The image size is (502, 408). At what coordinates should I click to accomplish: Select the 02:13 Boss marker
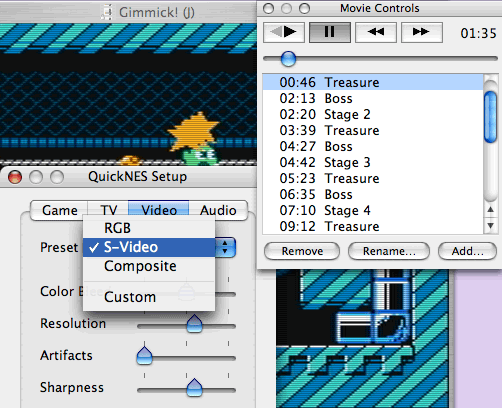(373, 98)
